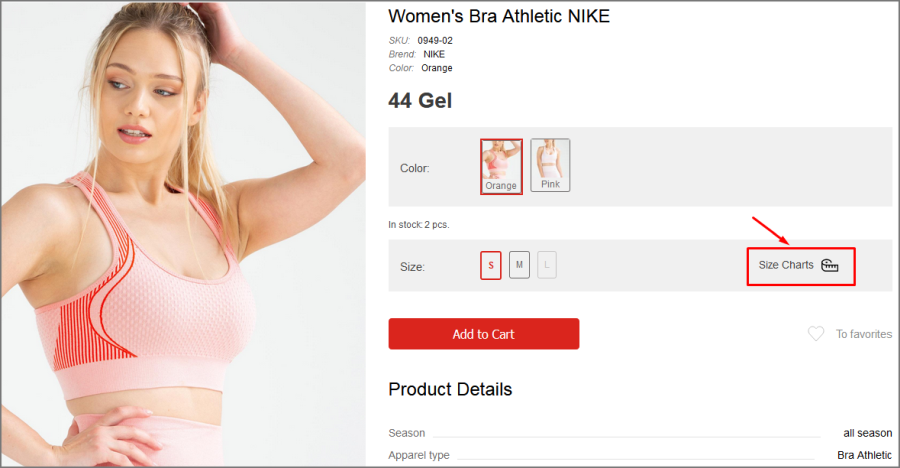Click the To favorites text link

[863, 334]
